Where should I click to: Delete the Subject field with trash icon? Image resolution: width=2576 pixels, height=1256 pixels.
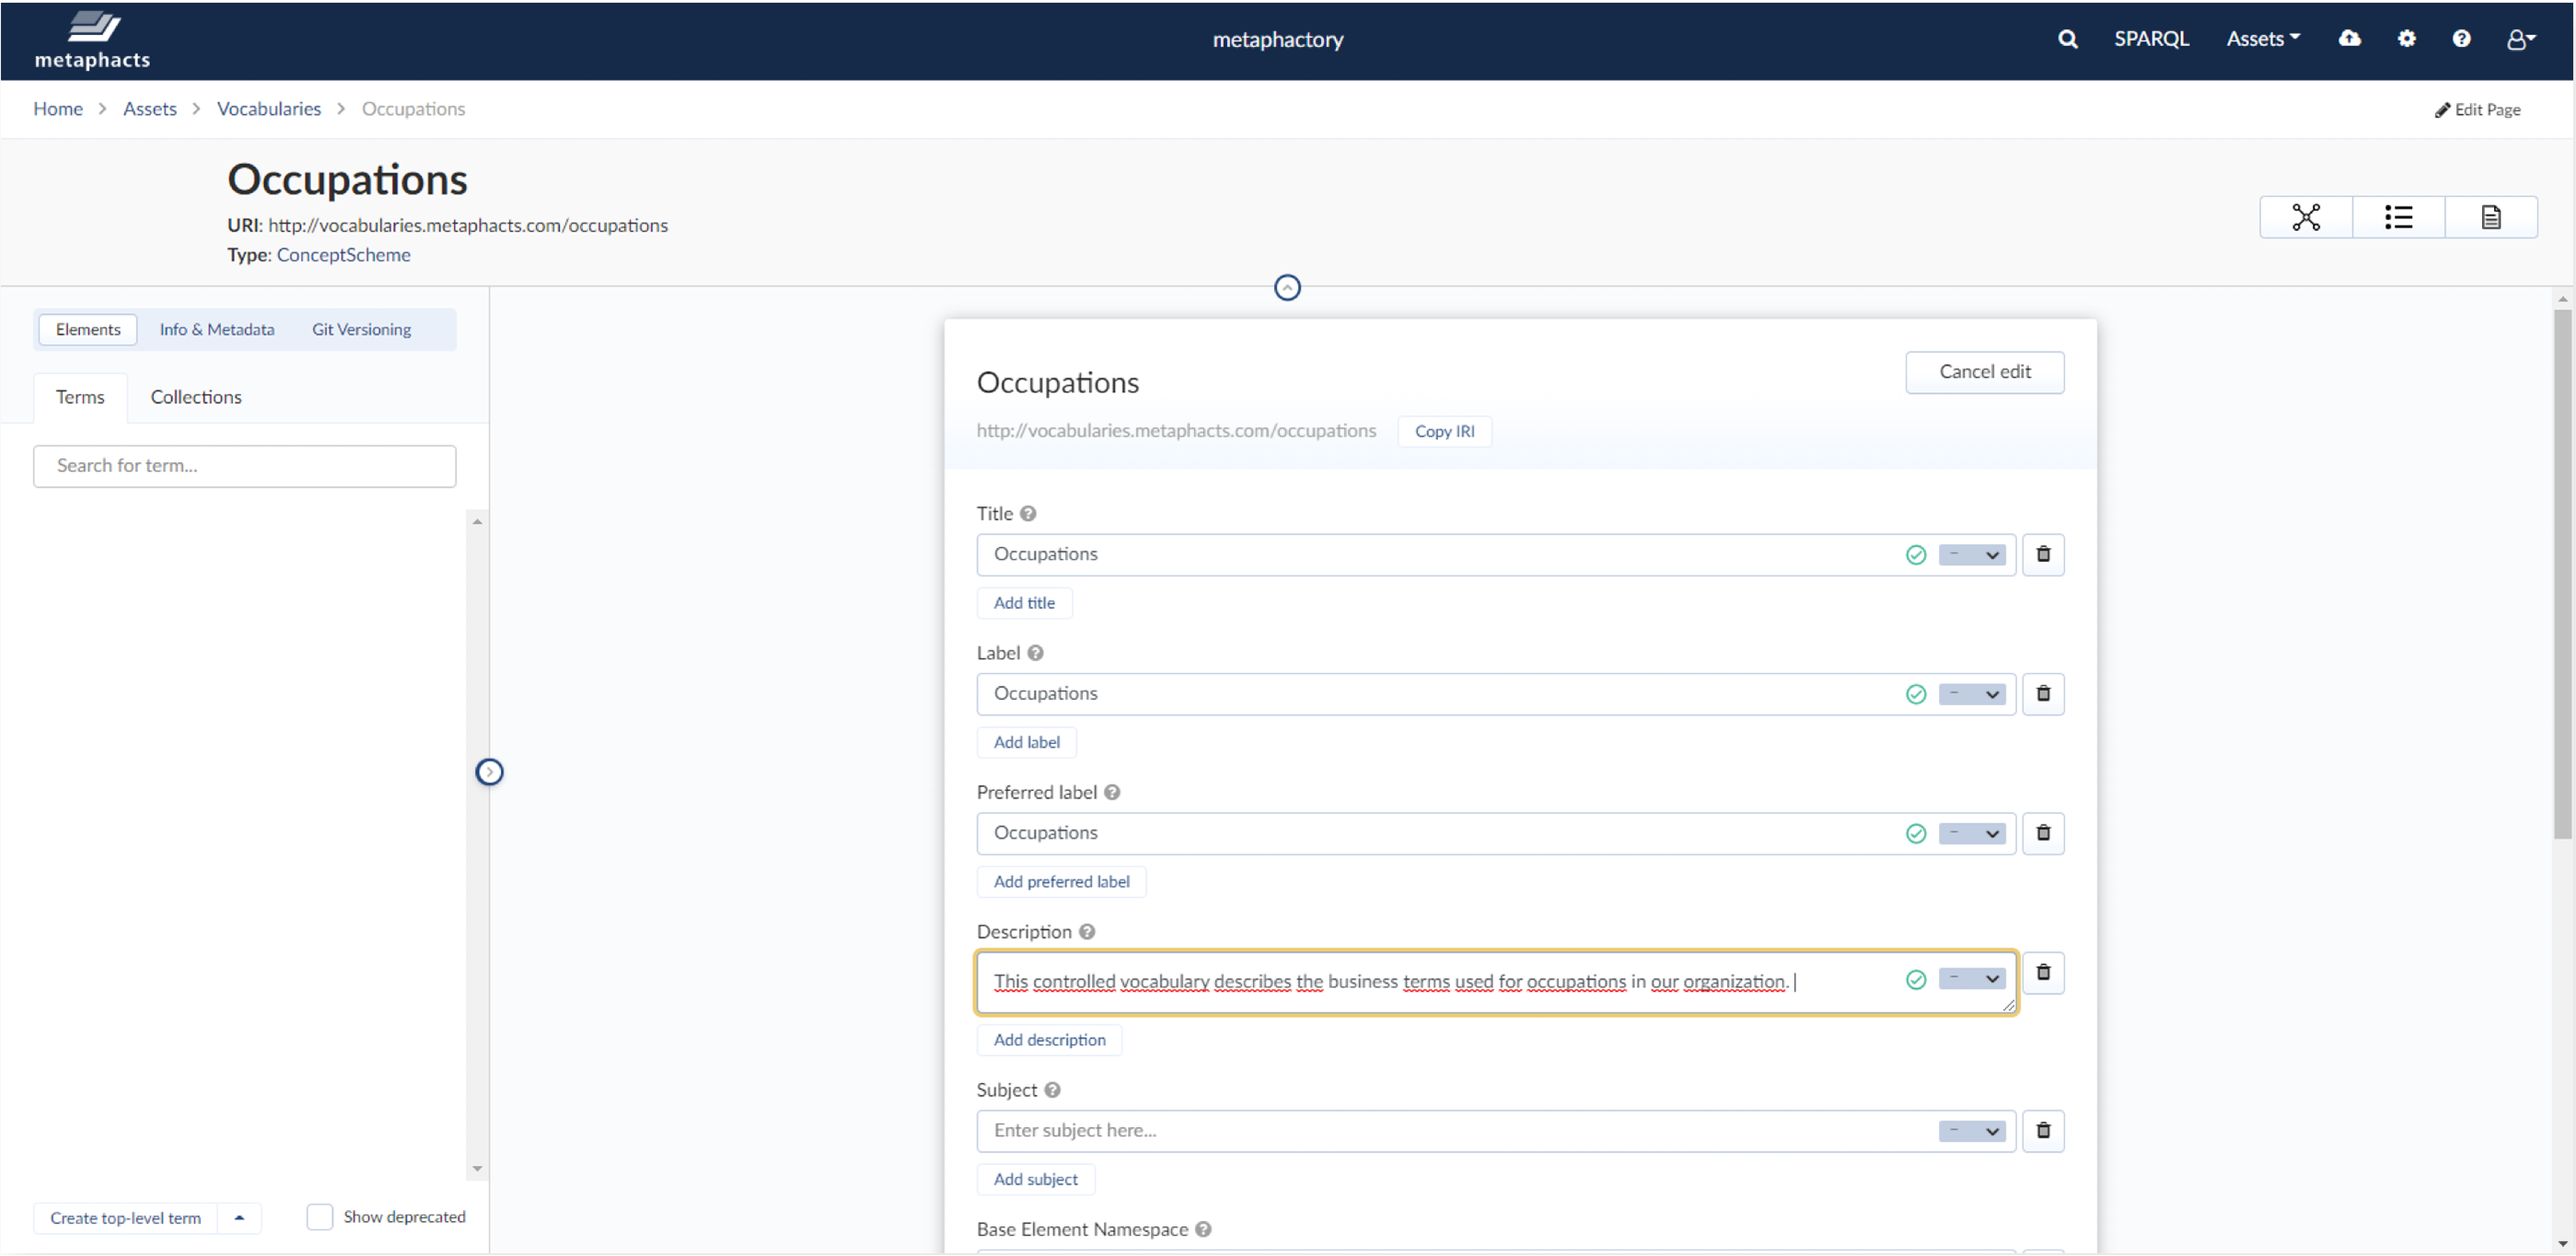point(2043,1130)
